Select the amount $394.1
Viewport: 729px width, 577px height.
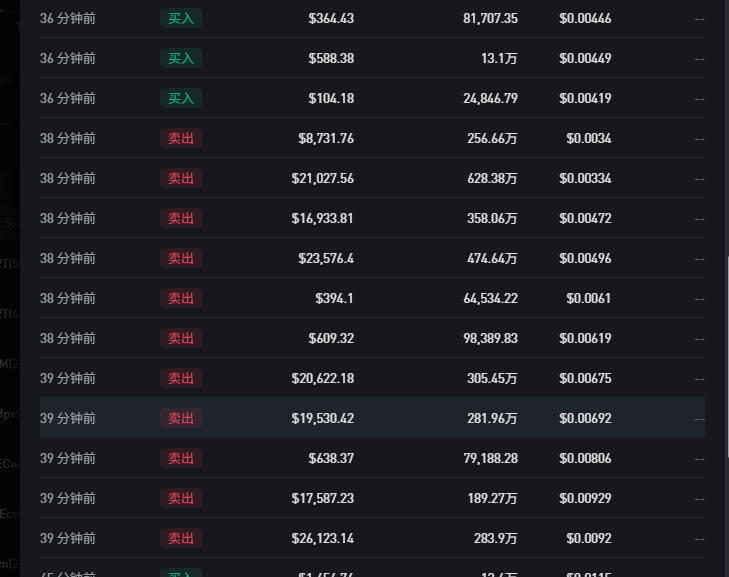click(334, 298)
